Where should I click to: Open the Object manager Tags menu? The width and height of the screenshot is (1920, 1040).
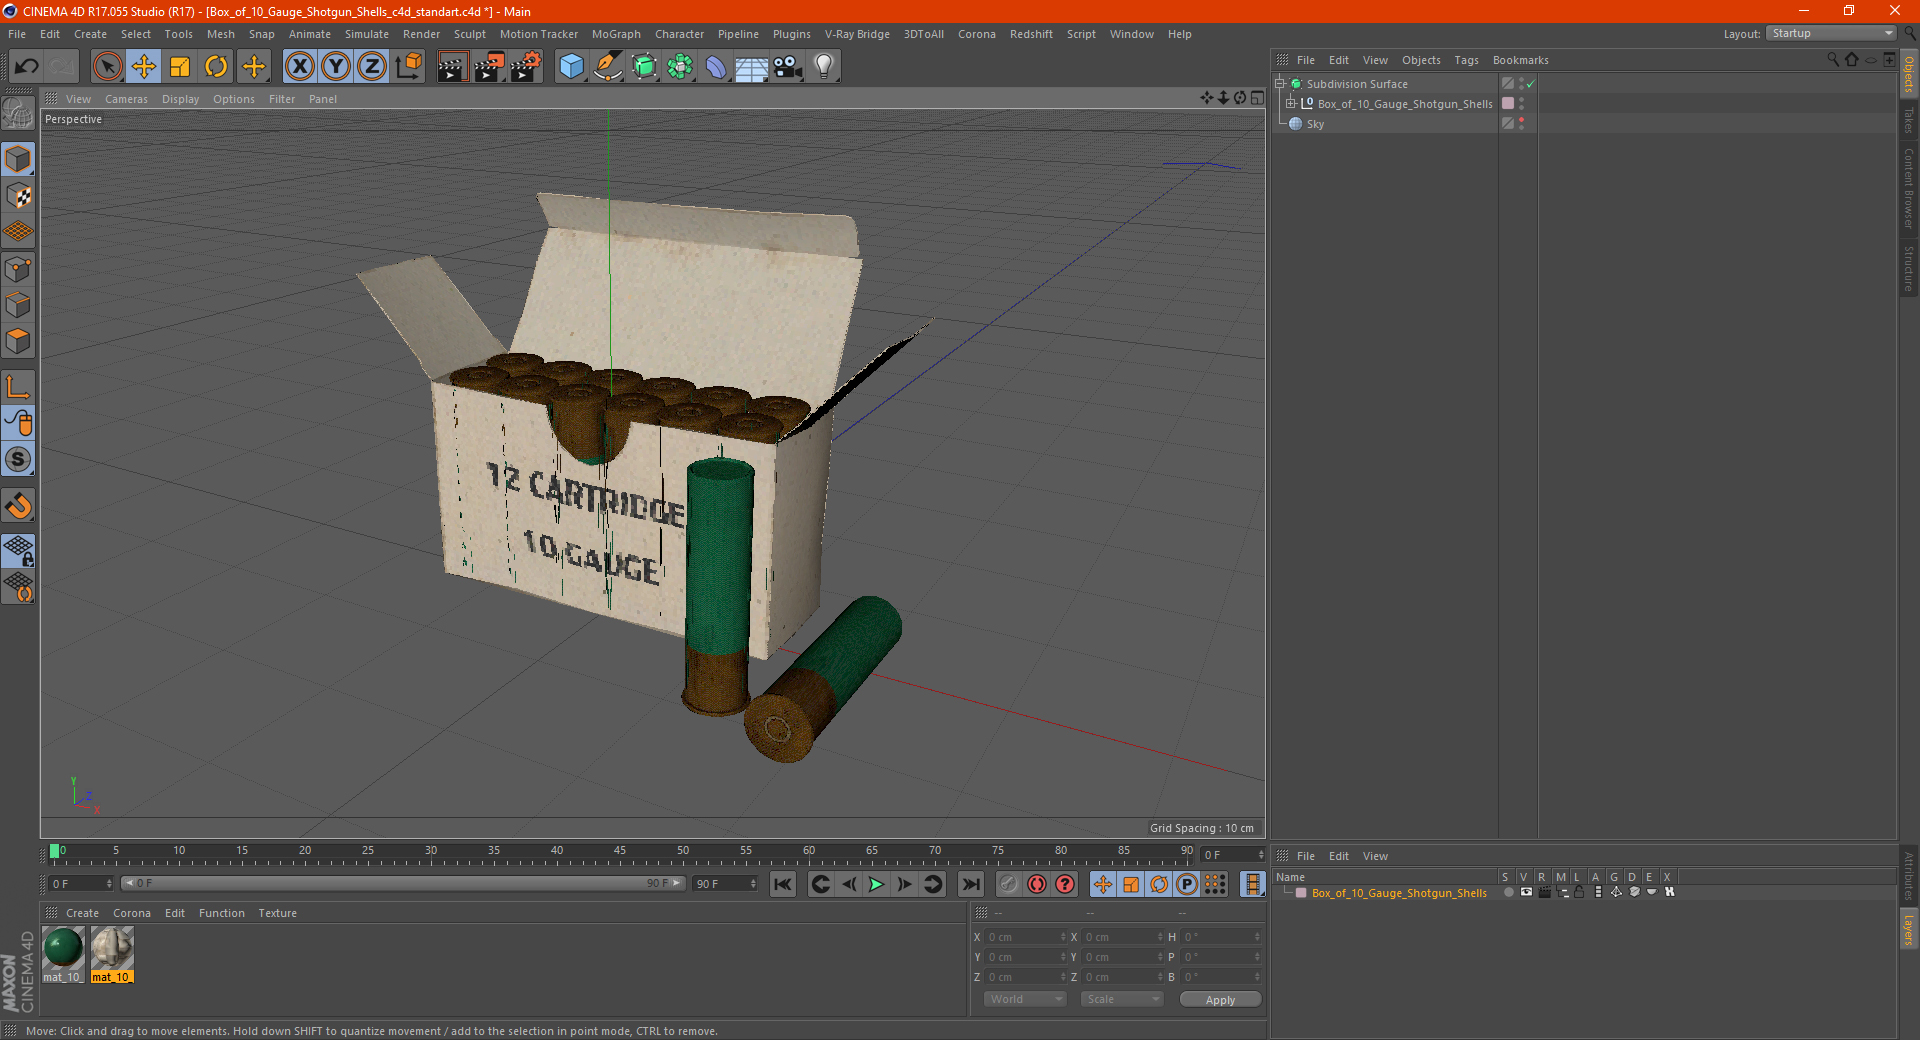pos(1466,60)
